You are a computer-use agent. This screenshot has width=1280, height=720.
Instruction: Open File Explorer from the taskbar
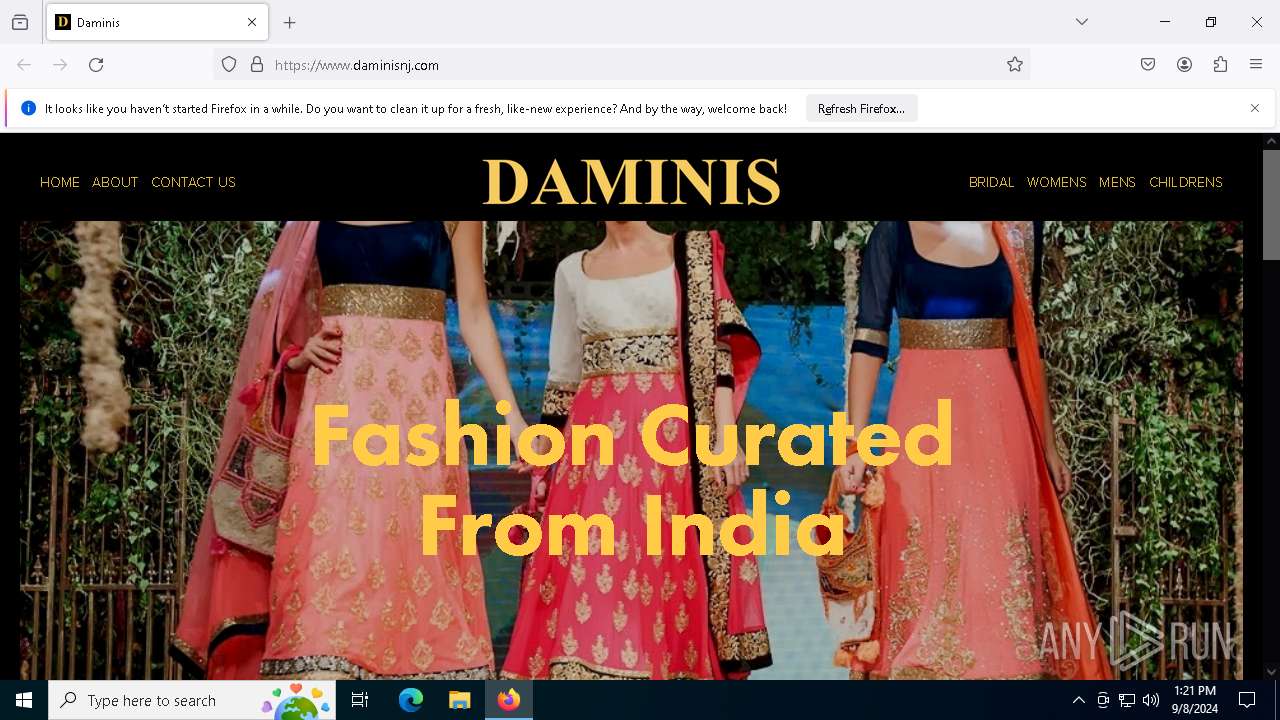[459, 700]
